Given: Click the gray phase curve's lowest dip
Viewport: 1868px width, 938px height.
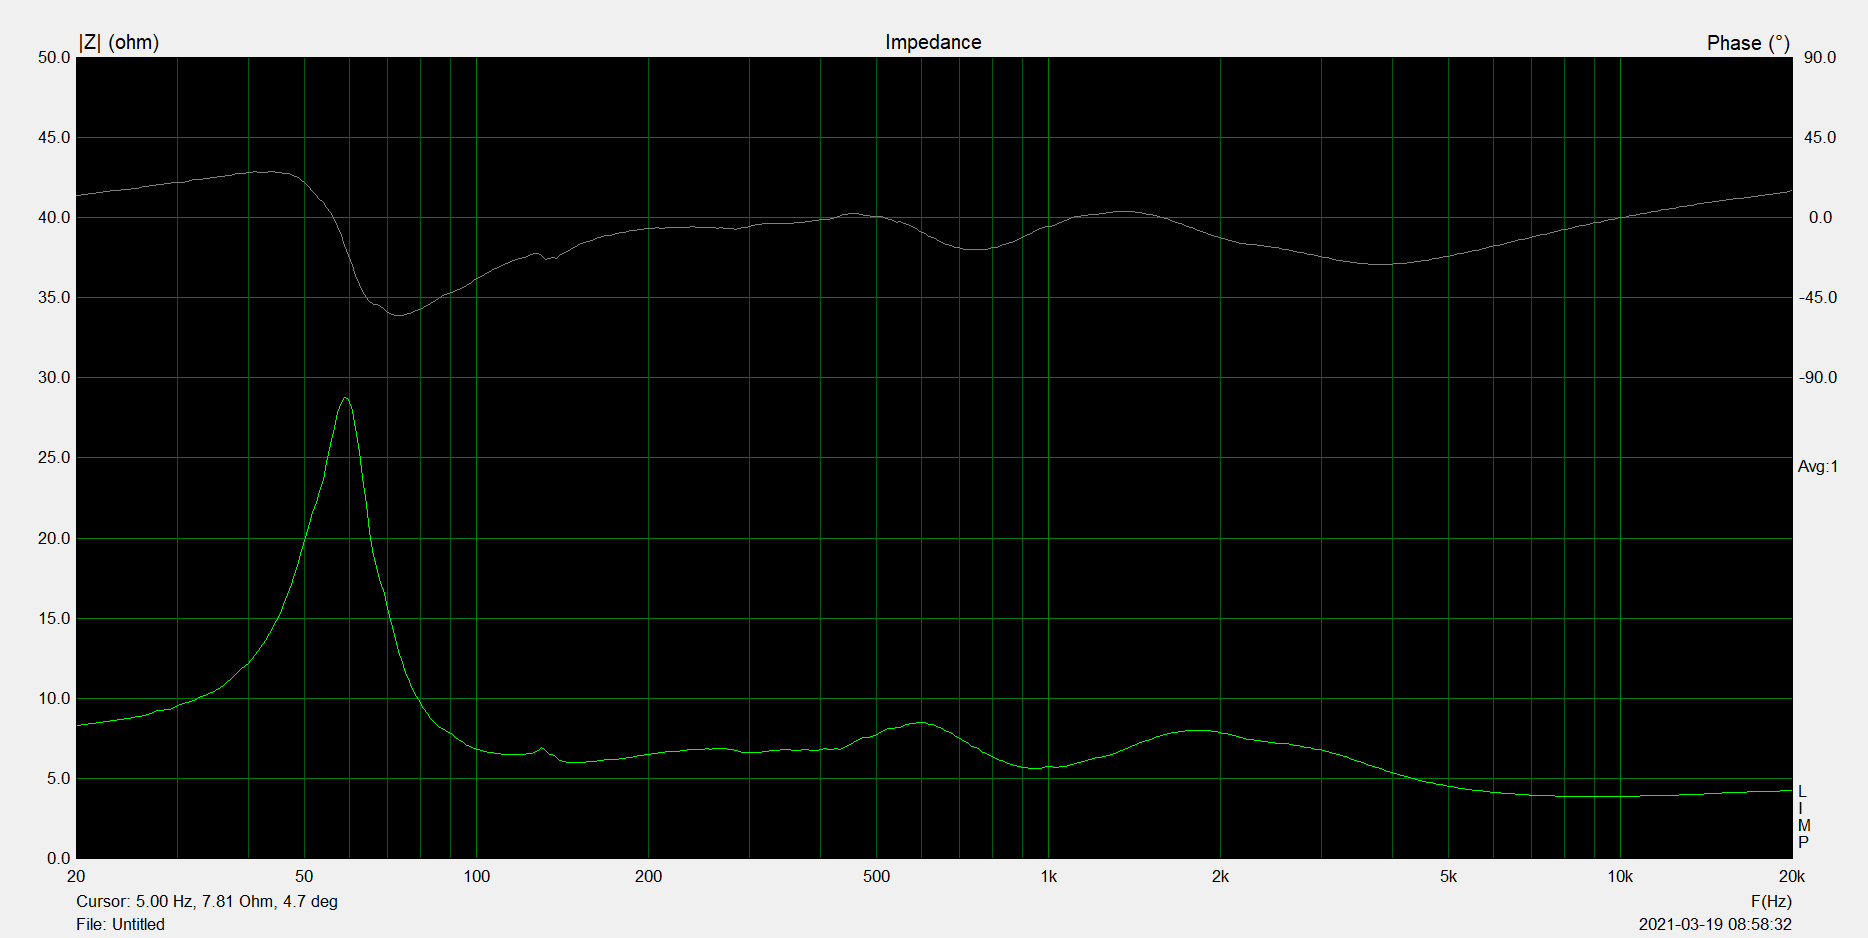Looking at the screenshot, I should click(398, 315).
